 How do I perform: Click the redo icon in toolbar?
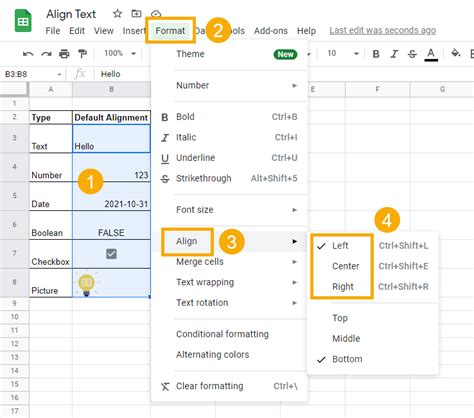(x=46, y=53)
